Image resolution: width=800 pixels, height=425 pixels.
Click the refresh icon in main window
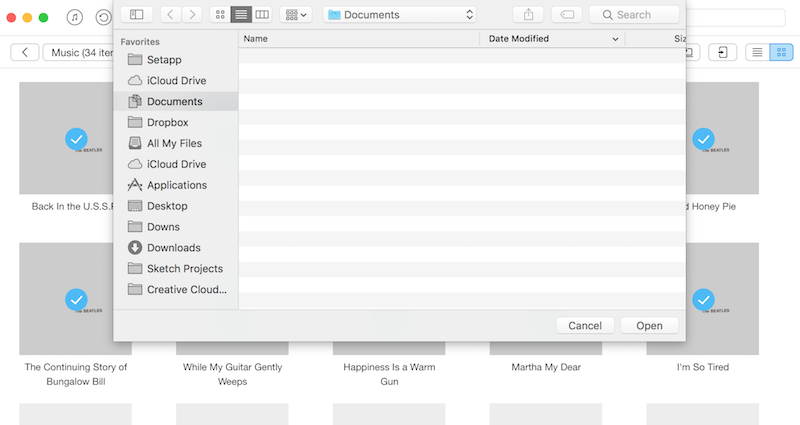click(103, 17)
